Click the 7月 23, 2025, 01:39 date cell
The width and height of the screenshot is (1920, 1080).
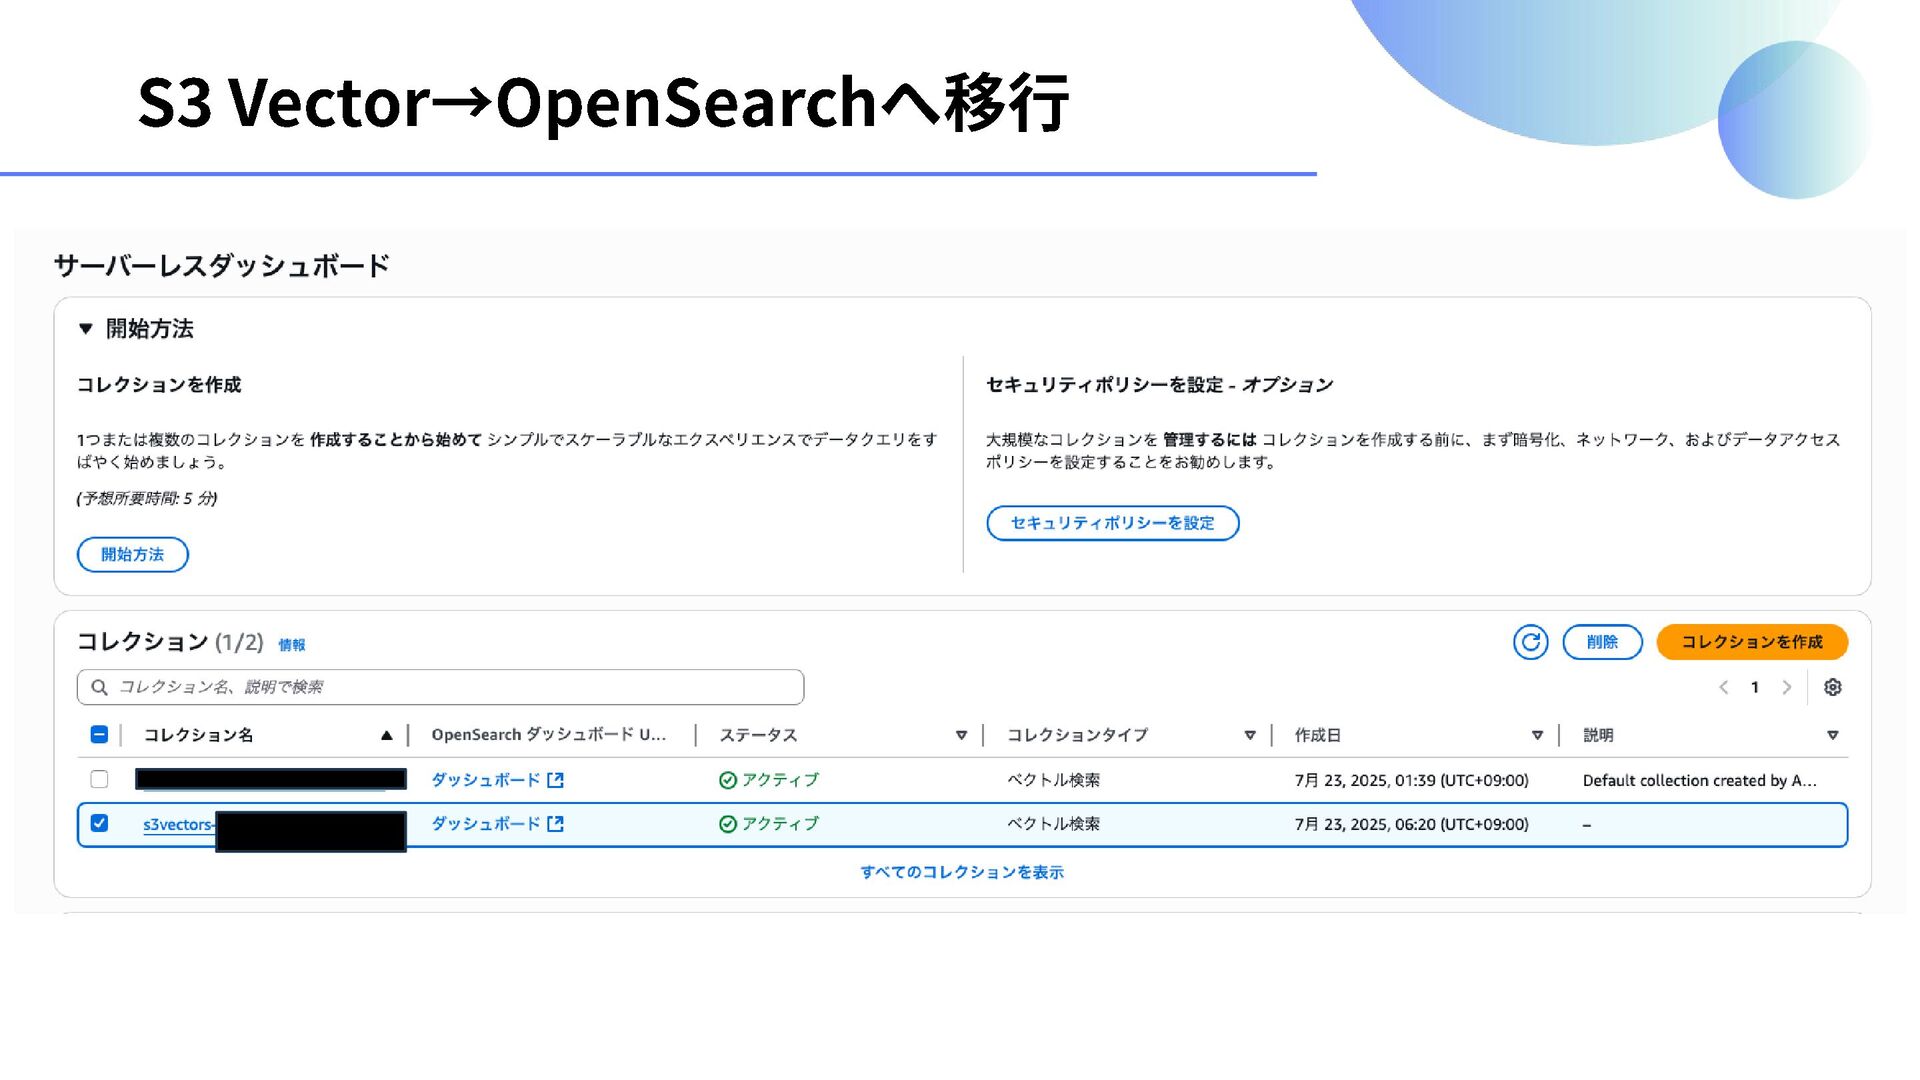[1411, 780]
